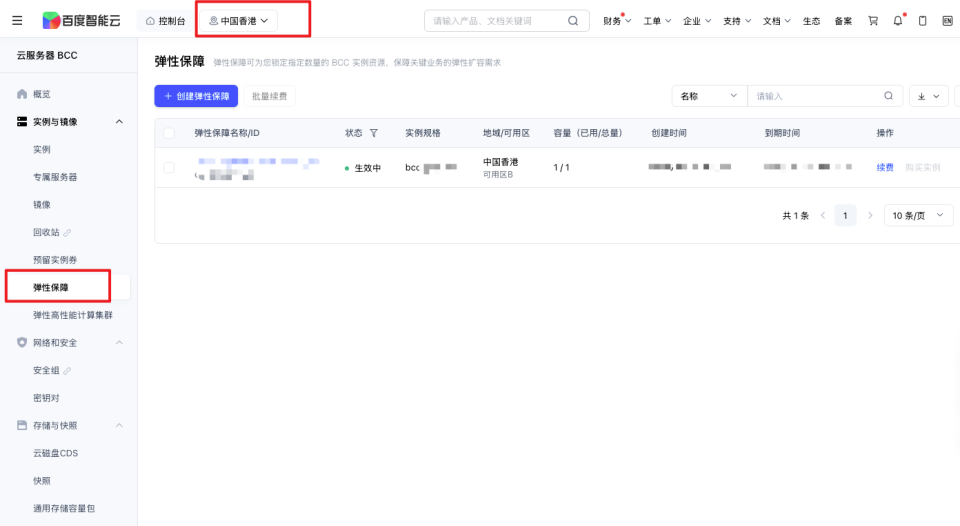Viewport: 960px width, 526px height.
Task: Open the 企业 menu
Action: click(697, 21)
